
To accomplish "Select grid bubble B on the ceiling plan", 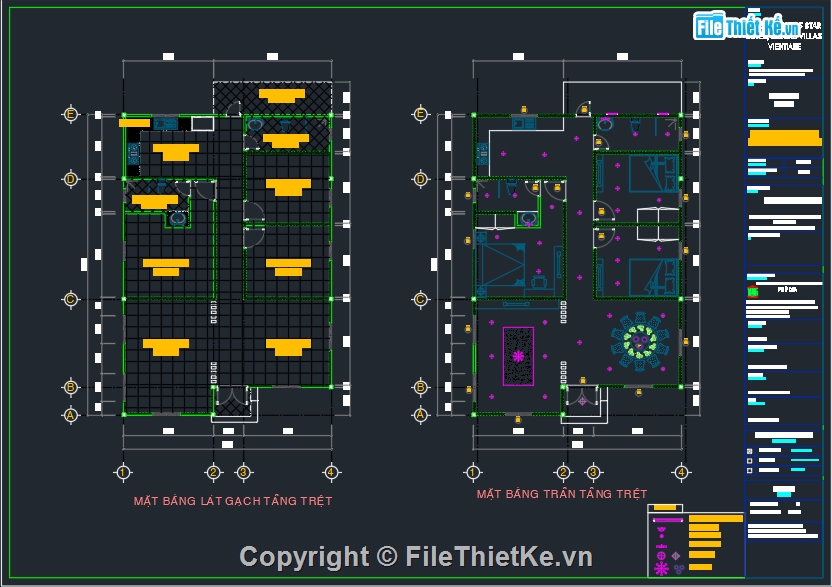I will click(x=420, y=387).
